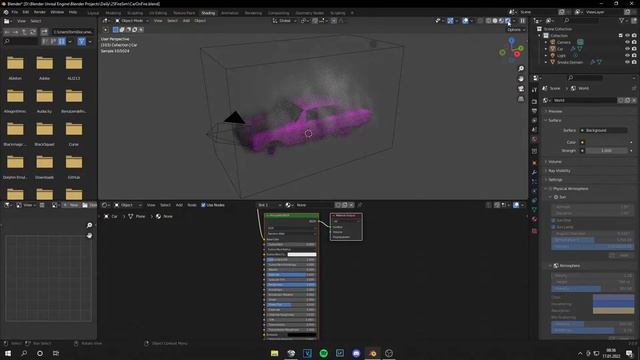Open the Output properties tab
This screenshot has width=640, height=360.
[534, 111]
